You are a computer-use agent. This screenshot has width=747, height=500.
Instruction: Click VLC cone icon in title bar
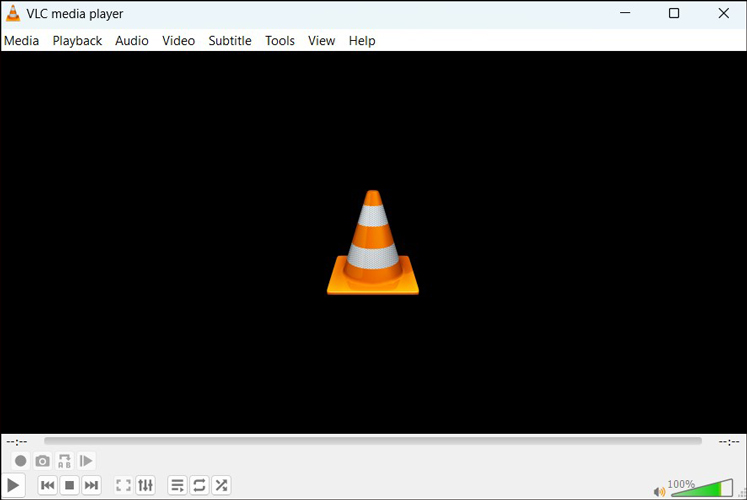click(x=13, y=13)
